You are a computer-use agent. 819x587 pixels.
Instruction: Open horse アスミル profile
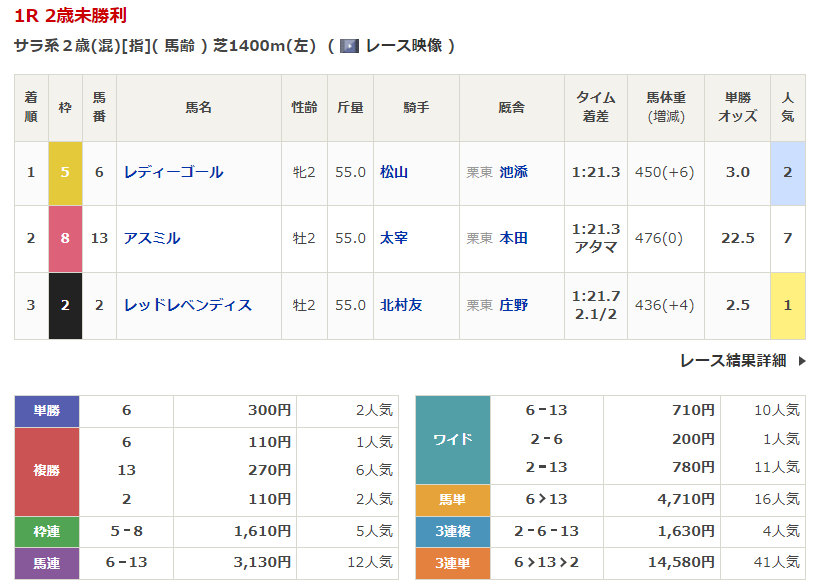152,238
